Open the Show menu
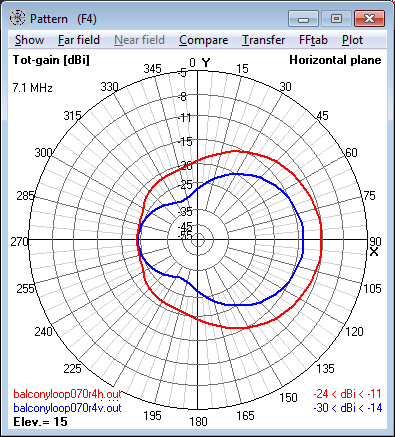 [29, 40]
